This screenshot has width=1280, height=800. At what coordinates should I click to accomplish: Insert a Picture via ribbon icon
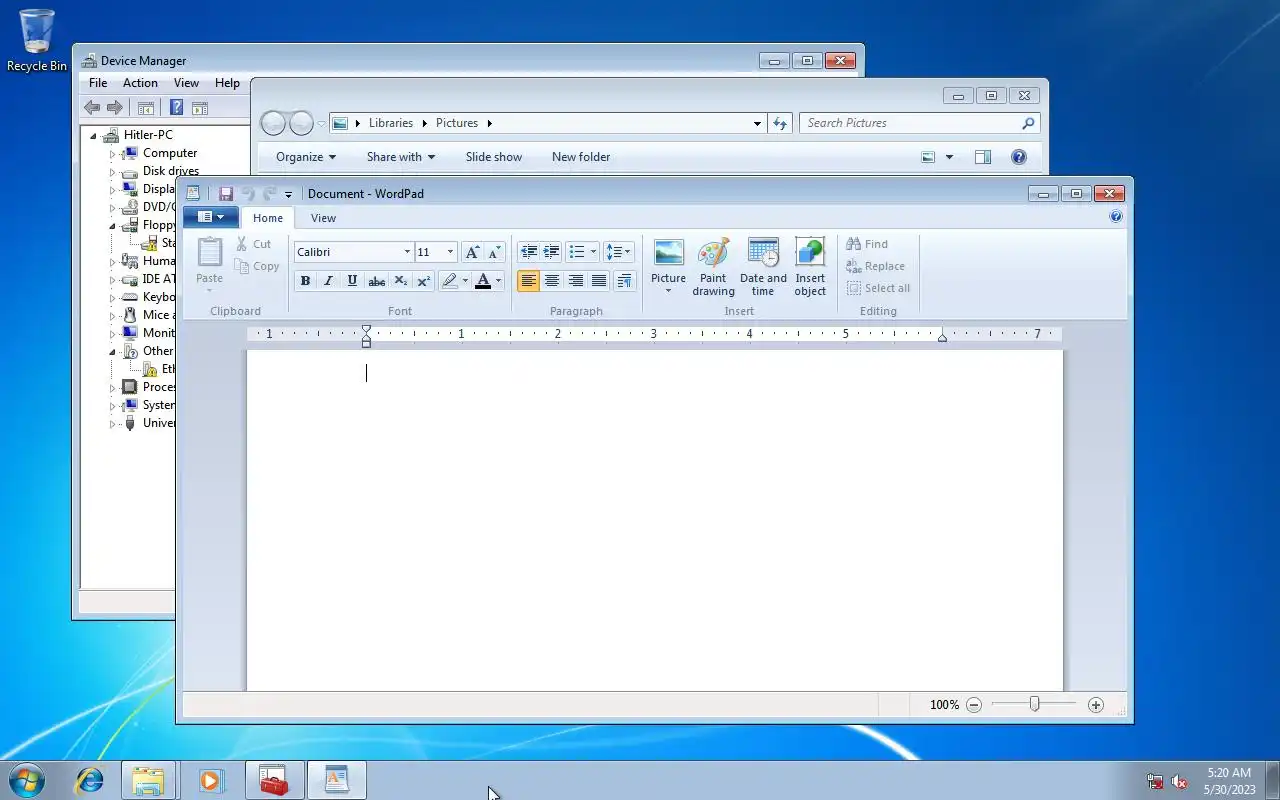[x=668, y=252]
